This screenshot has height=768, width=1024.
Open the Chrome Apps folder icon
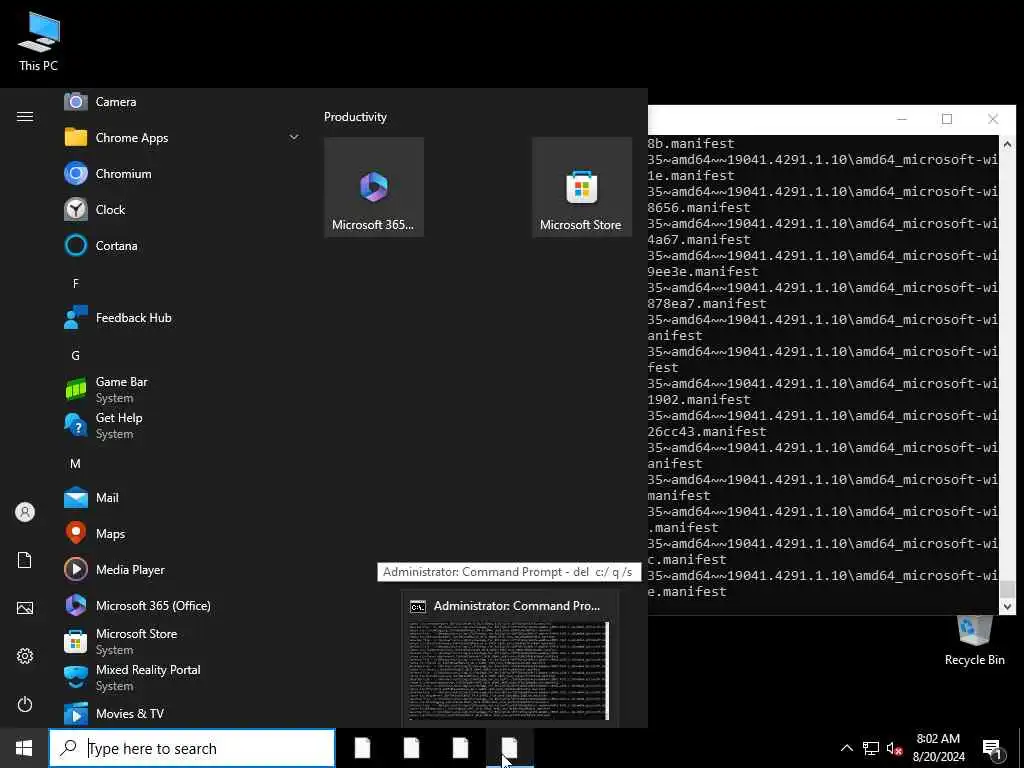76,137
